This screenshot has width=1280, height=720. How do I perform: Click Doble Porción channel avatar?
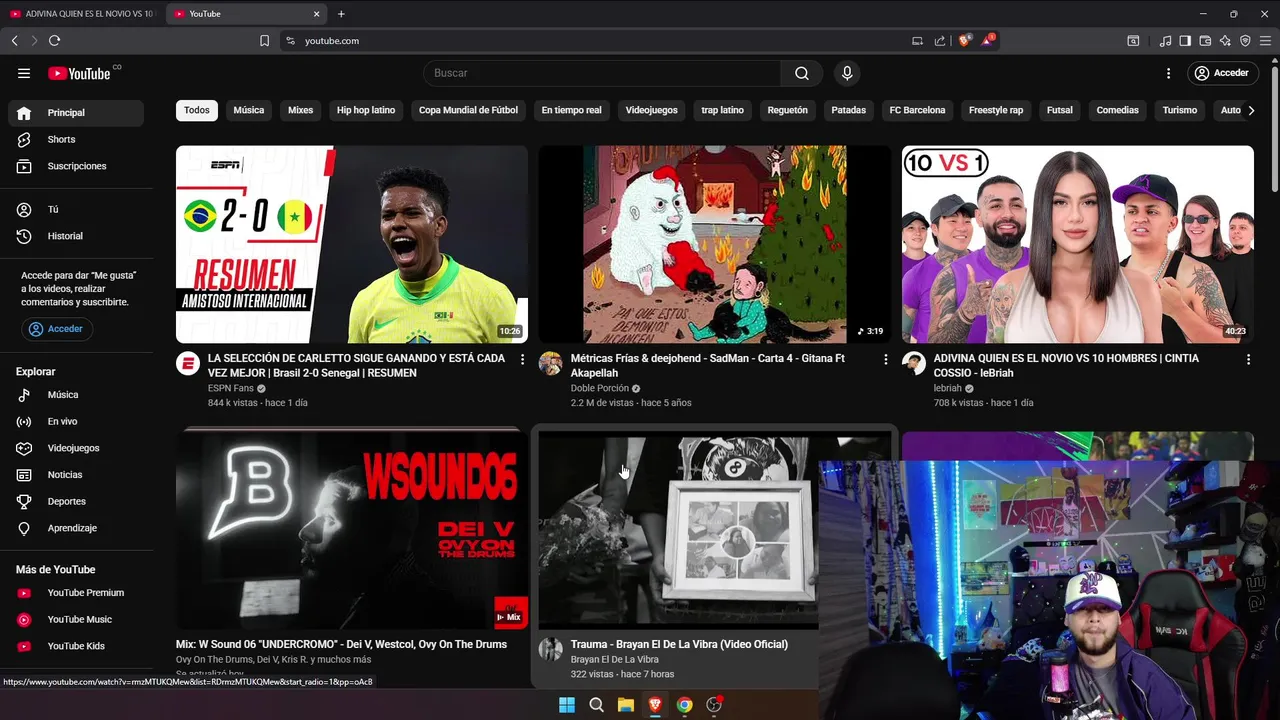coord(551,363)
